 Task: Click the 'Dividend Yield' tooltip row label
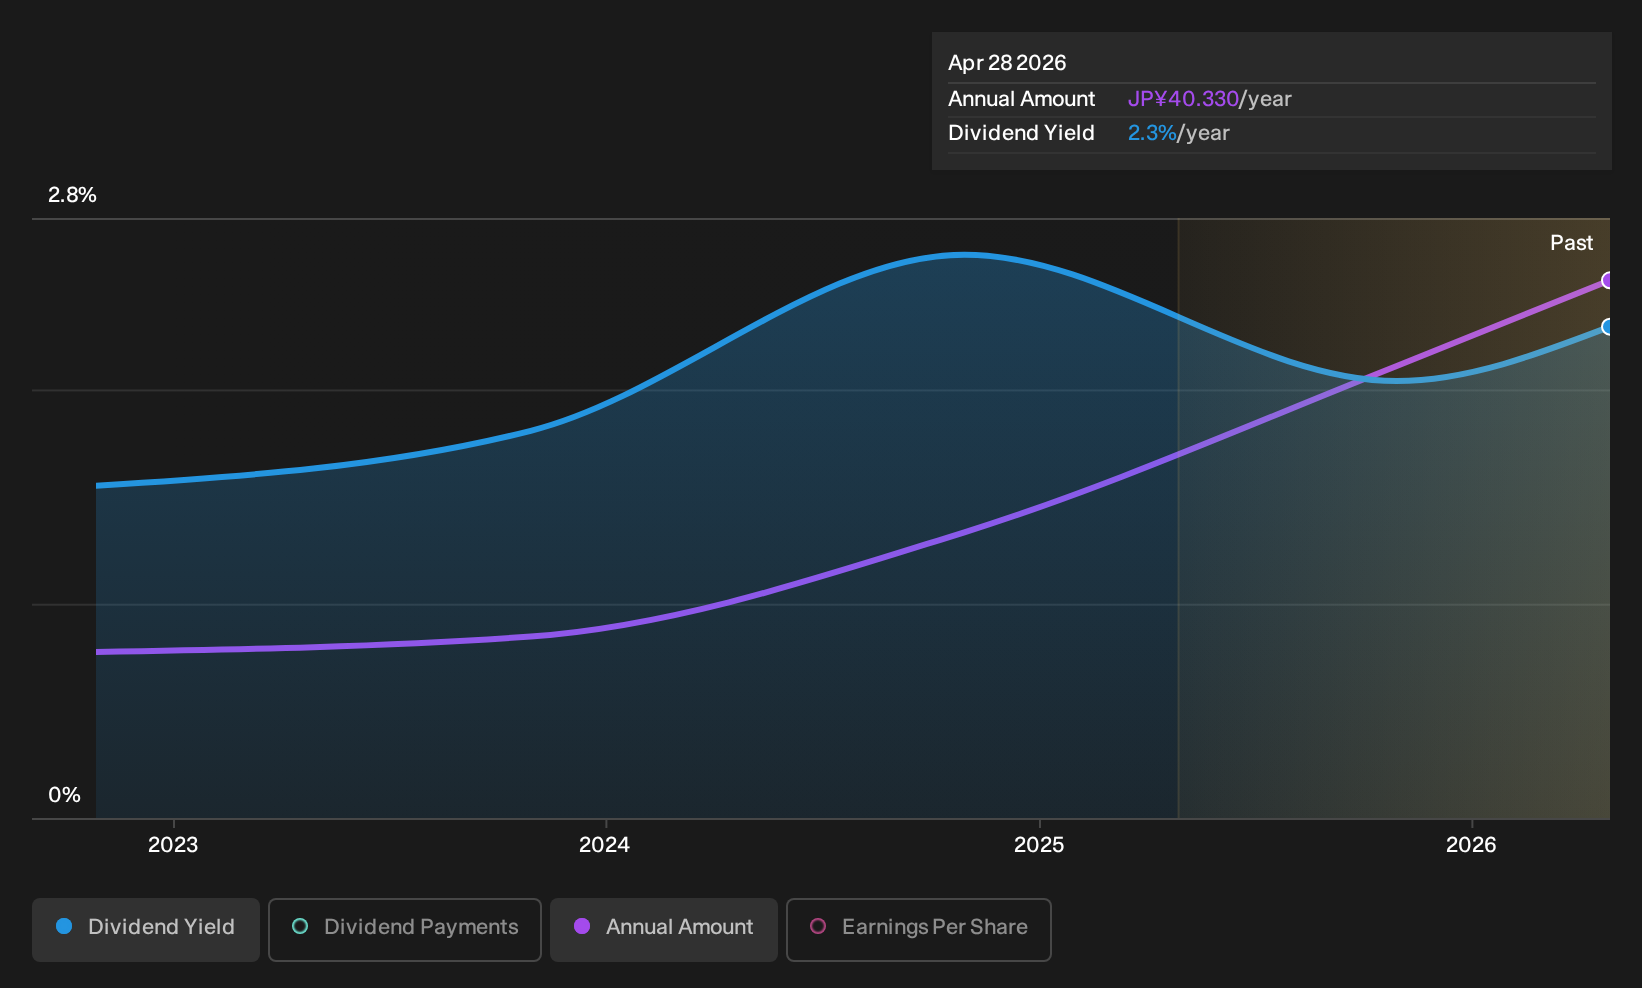[1021, 133]
